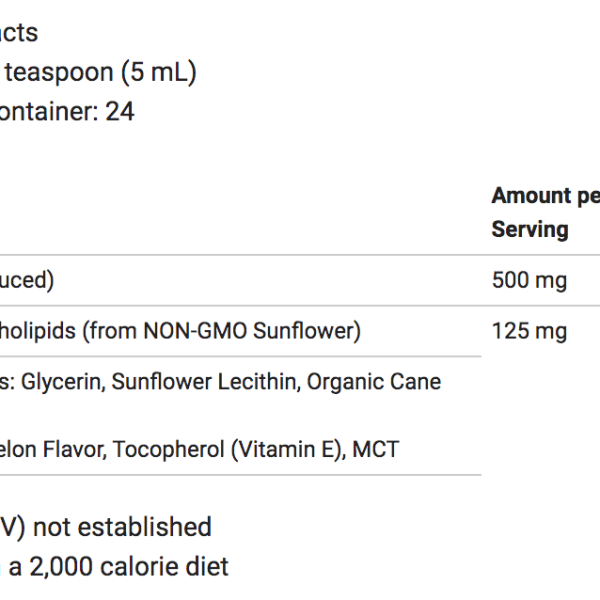Click the partial 'cts' heading text
Viewport: 600px width, 600px height.
(19, 33)
